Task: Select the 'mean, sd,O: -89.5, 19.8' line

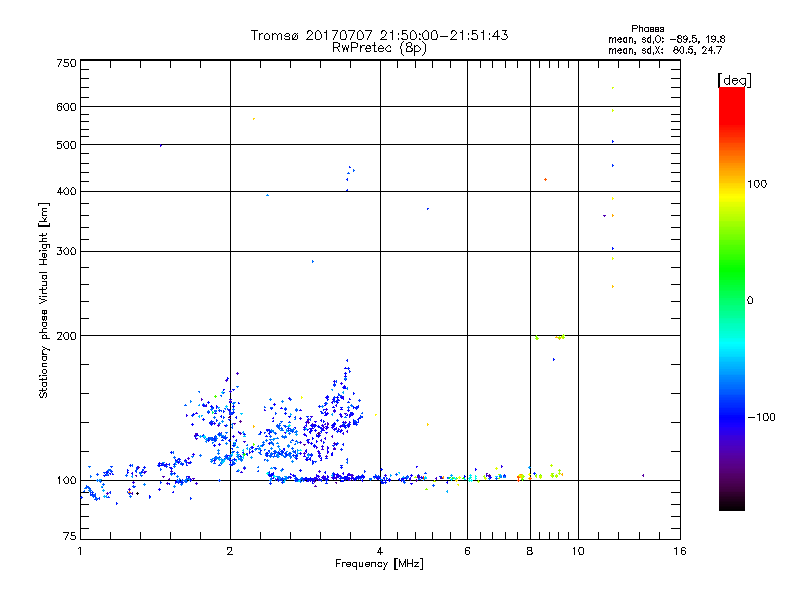Action: 666,39
